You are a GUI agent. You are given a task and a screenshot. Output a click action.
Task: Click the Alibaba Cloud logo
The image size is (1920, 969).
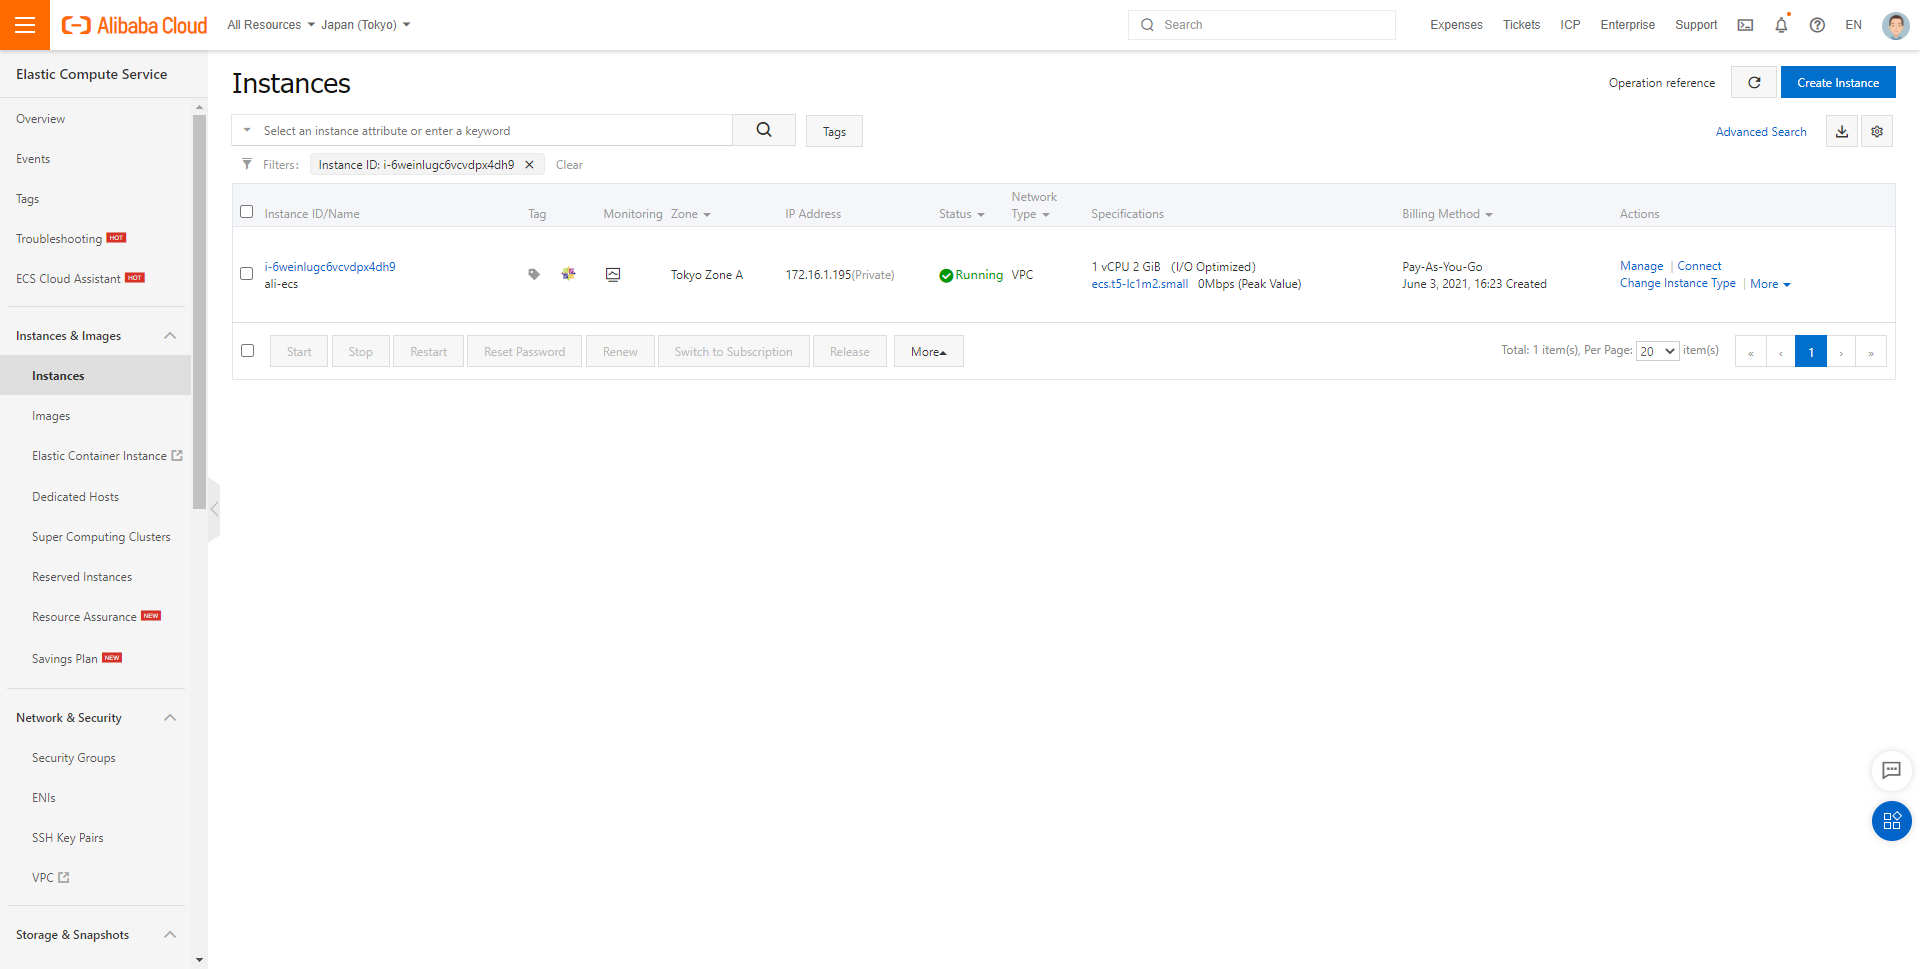pyautogui.click(x=134, y=25)
